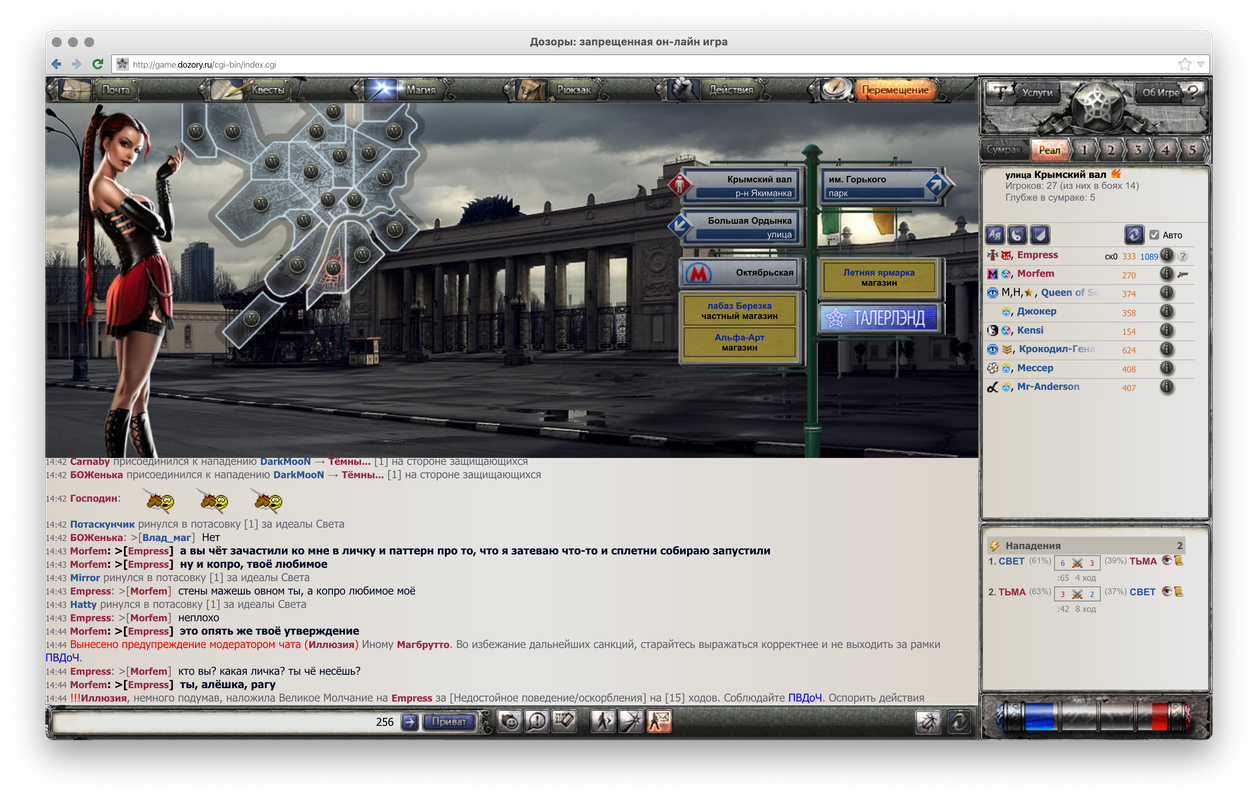Open info for player Mr-Anderson
The image size is (1258, 800).
point(1166,387)
